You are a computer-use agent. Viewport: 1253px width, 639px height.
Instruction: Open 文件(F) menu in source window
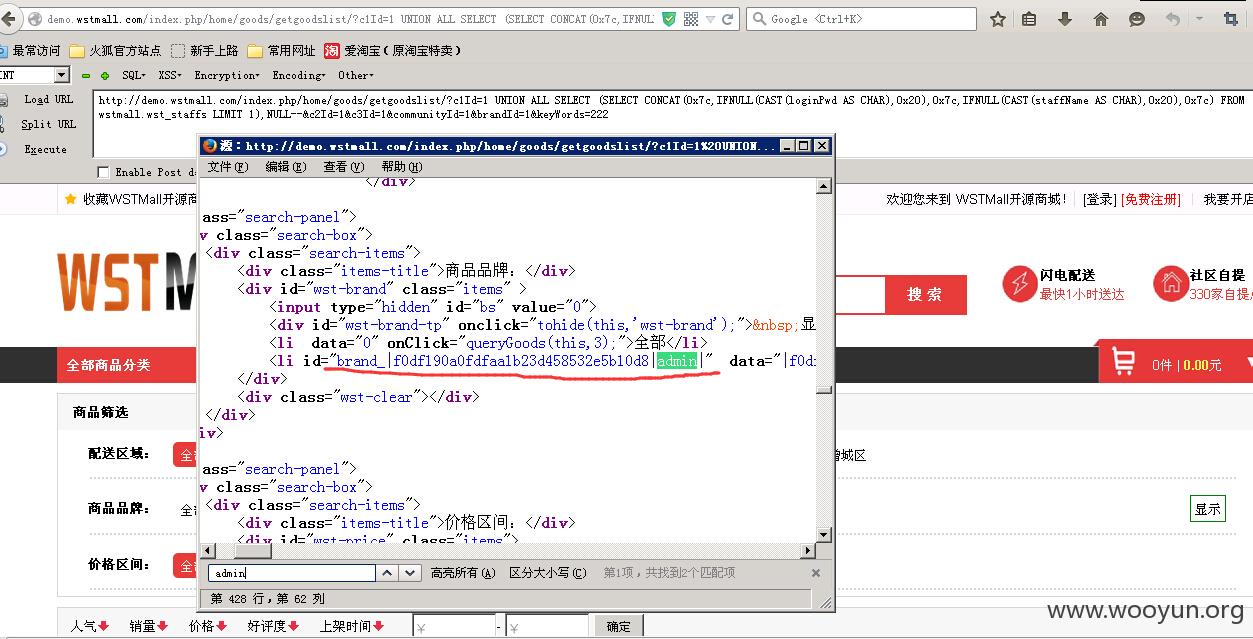(228, 167)
